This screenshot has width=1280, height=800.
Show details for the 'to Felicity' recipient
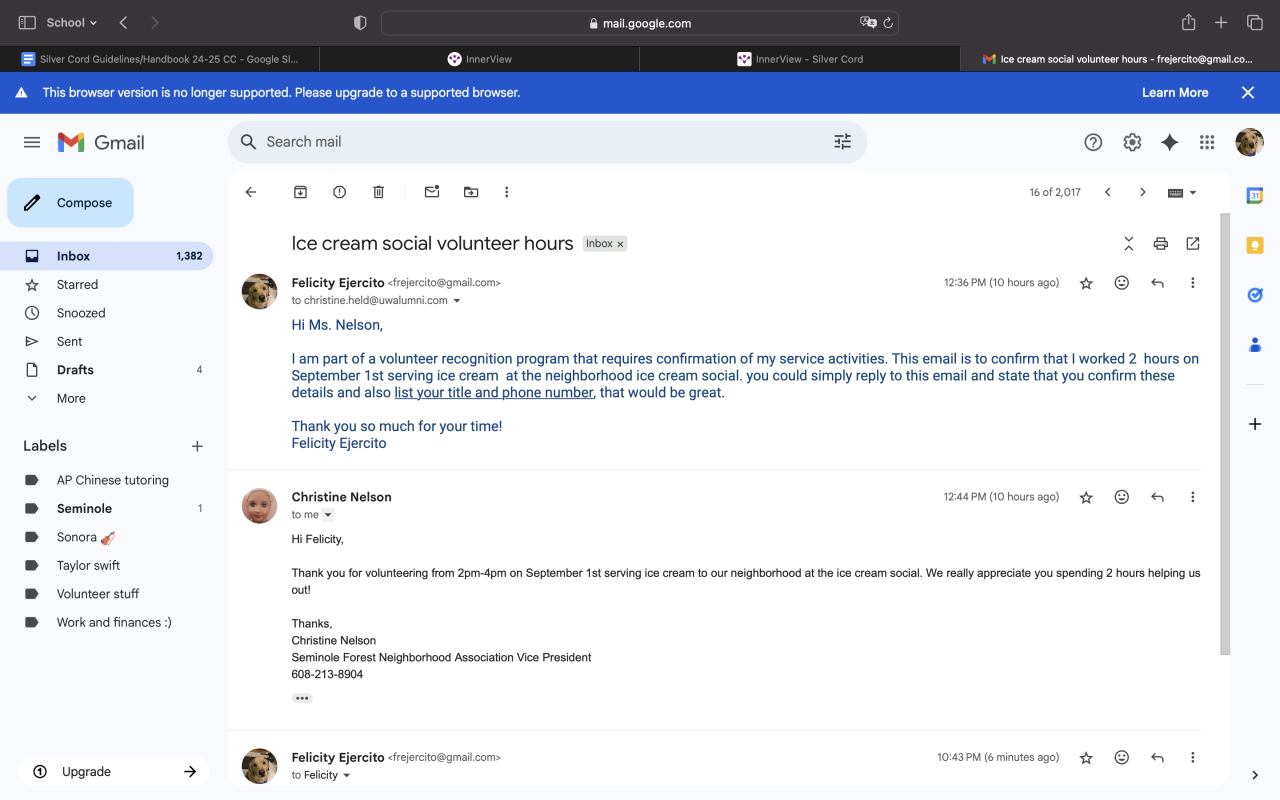[347, 776]
